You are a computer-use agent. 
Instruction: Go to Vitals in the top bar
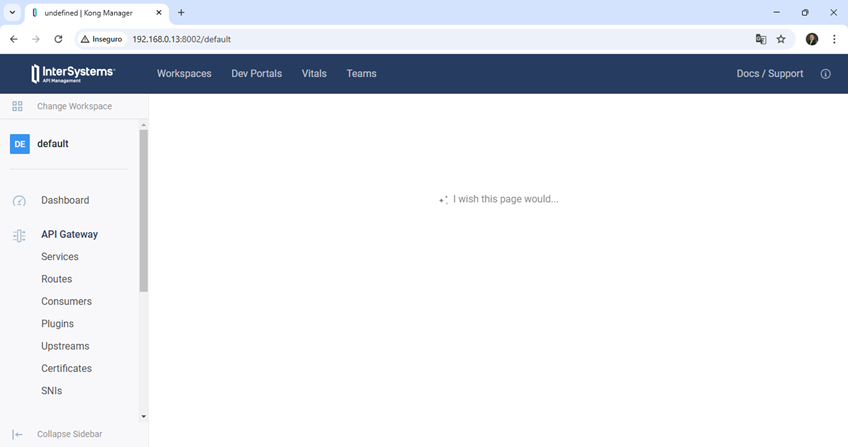[x=314, y=74]
